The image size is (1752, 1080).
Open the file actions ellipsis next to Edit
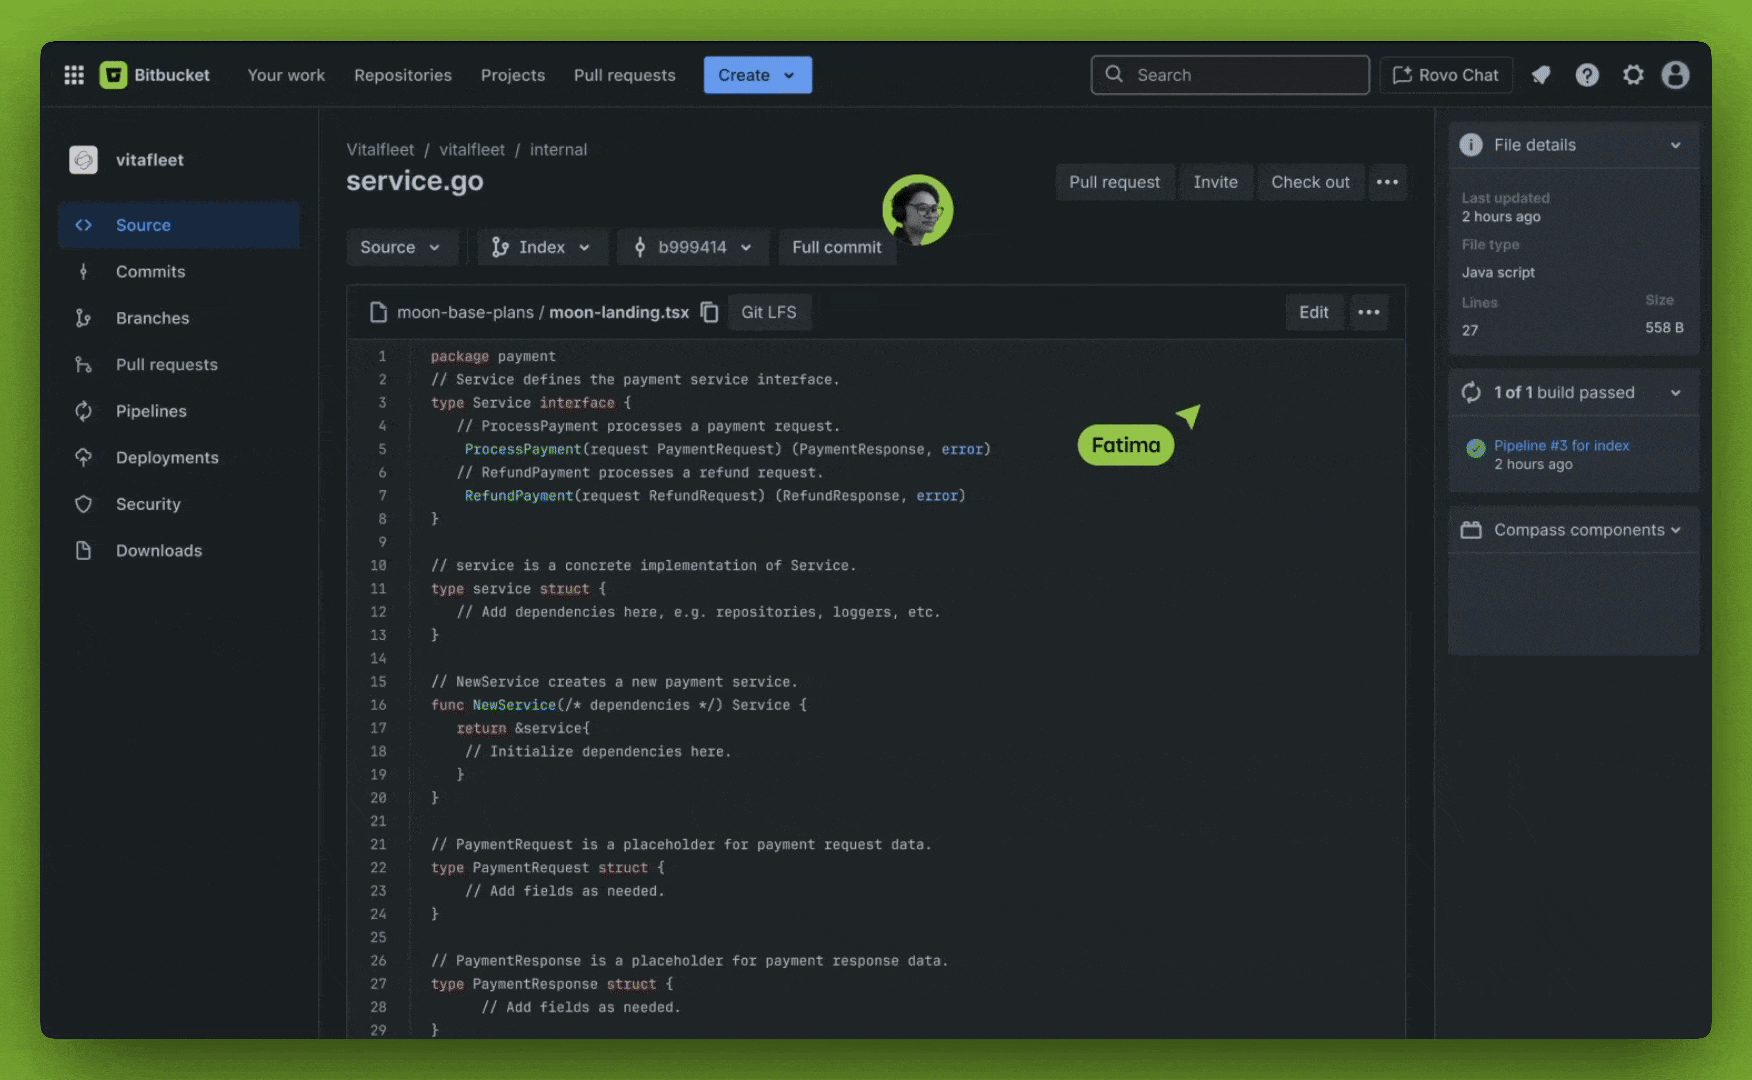(x=1369, y=312)
